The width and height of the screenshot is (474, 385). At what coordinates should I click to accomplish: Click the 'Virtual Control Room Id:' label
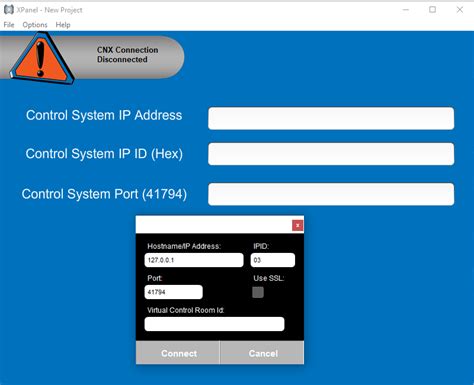186,310
